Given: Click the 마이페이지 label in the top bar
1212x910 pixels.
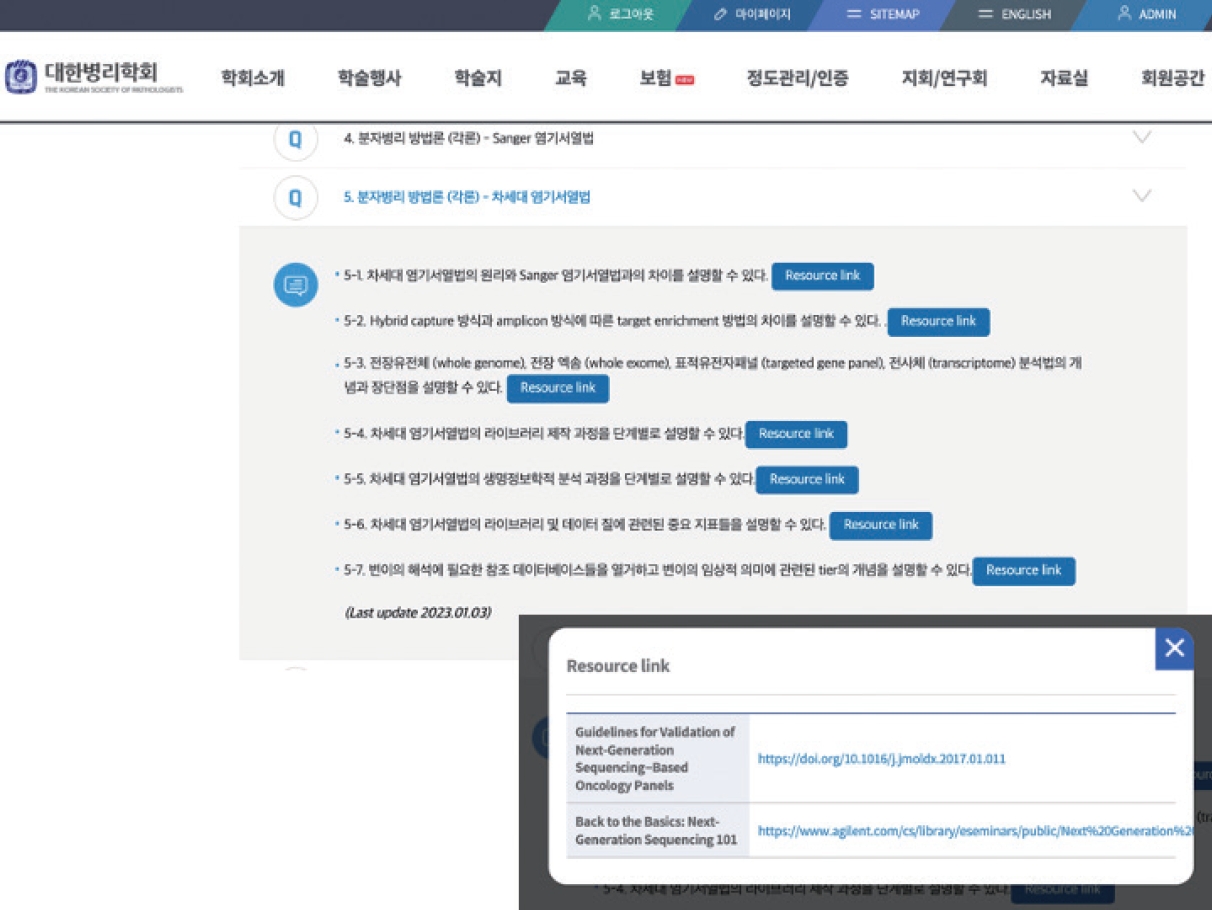Looking at the screenshot, I should pyautogui.click(x=763, y=14).
